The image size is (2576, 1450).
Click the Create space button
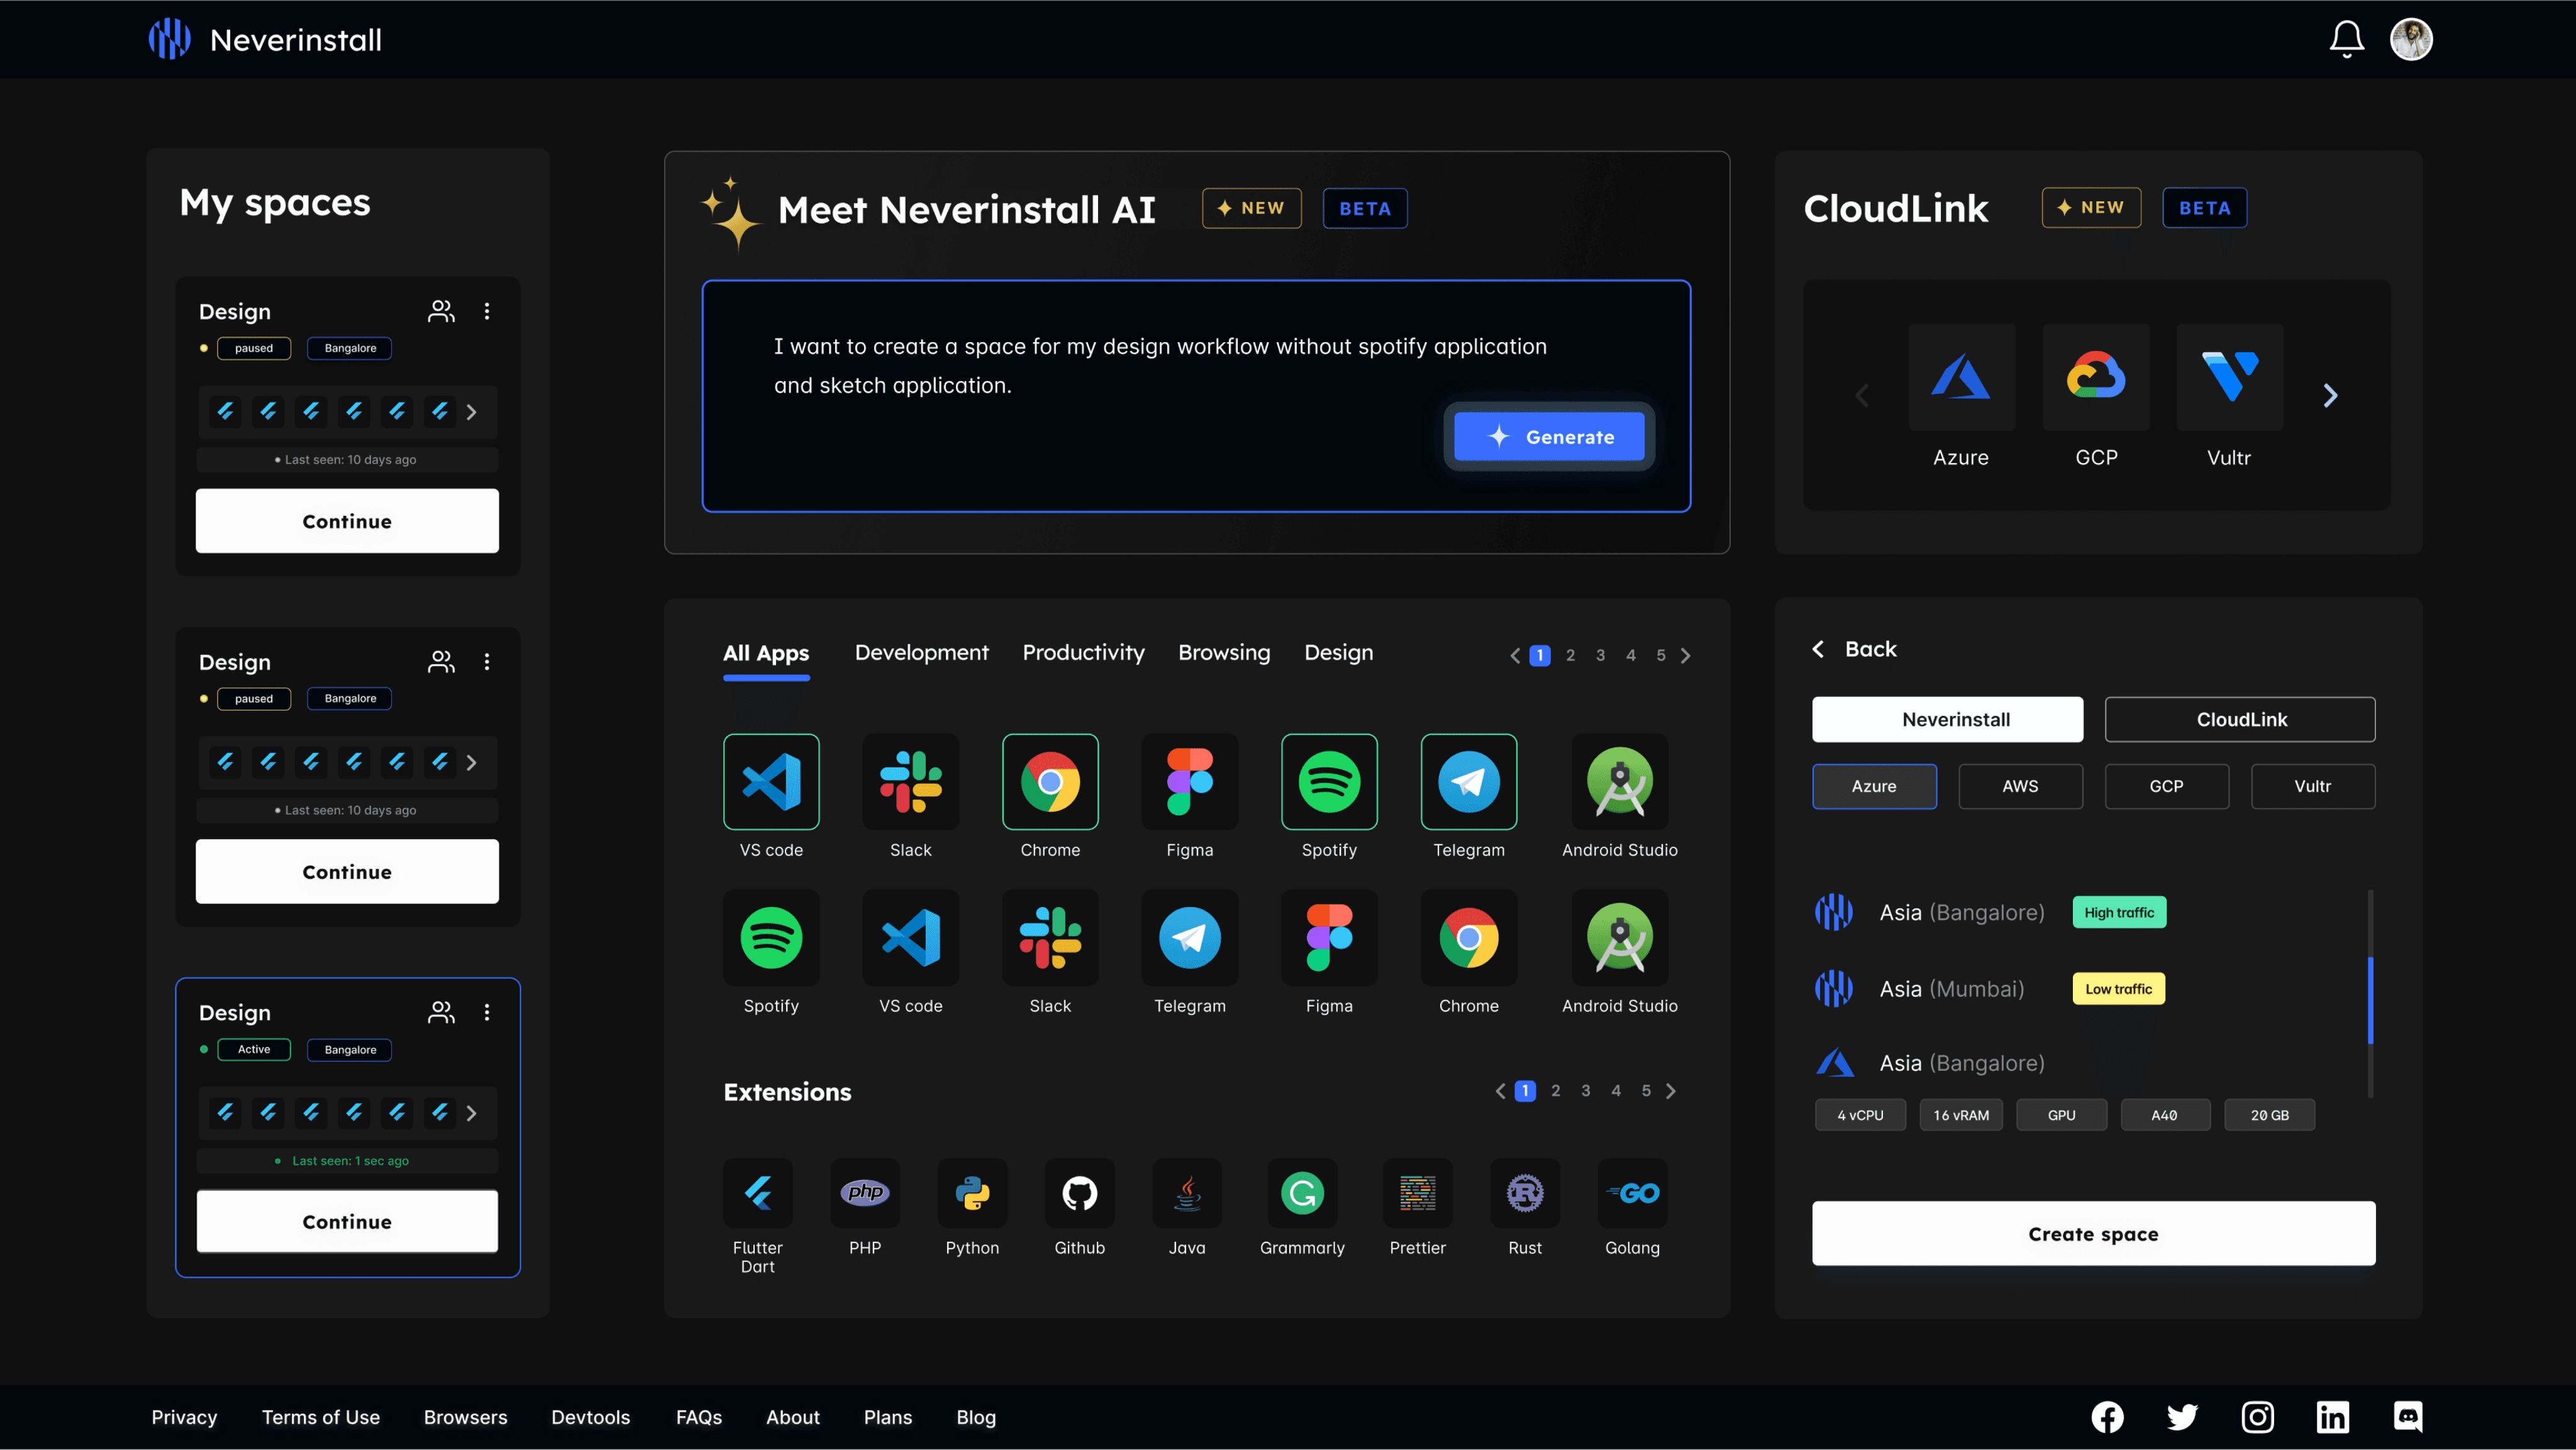click(2093, 1233)
